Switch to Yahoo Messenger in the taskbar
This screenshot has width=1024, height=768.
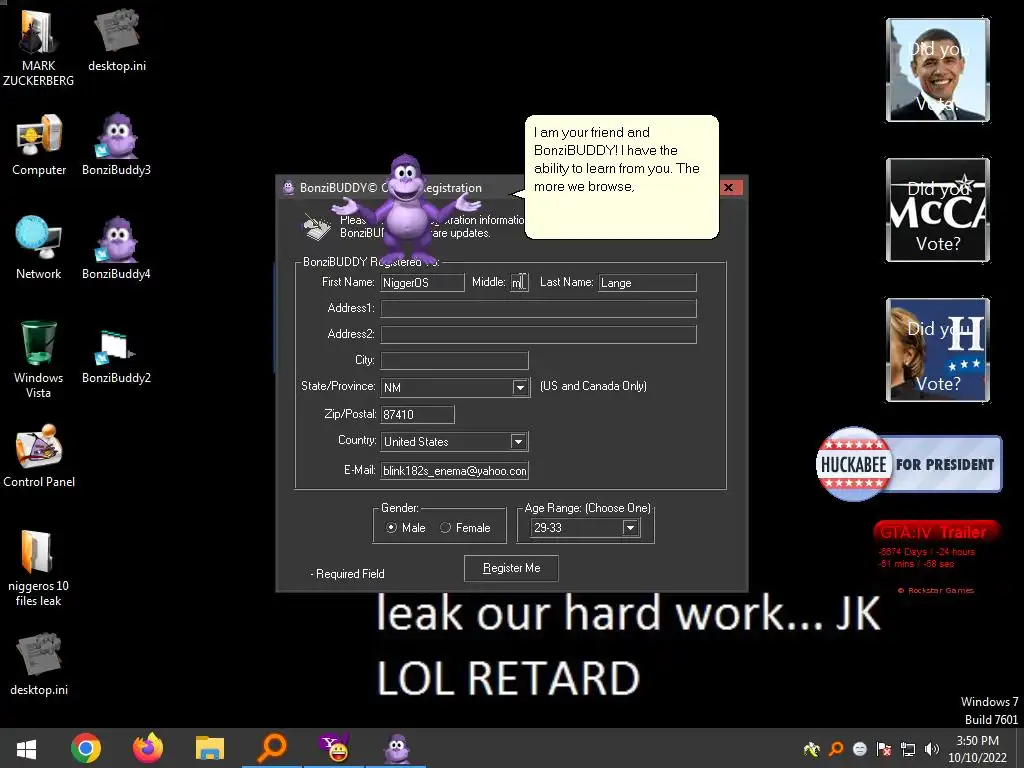click(334, 748)
